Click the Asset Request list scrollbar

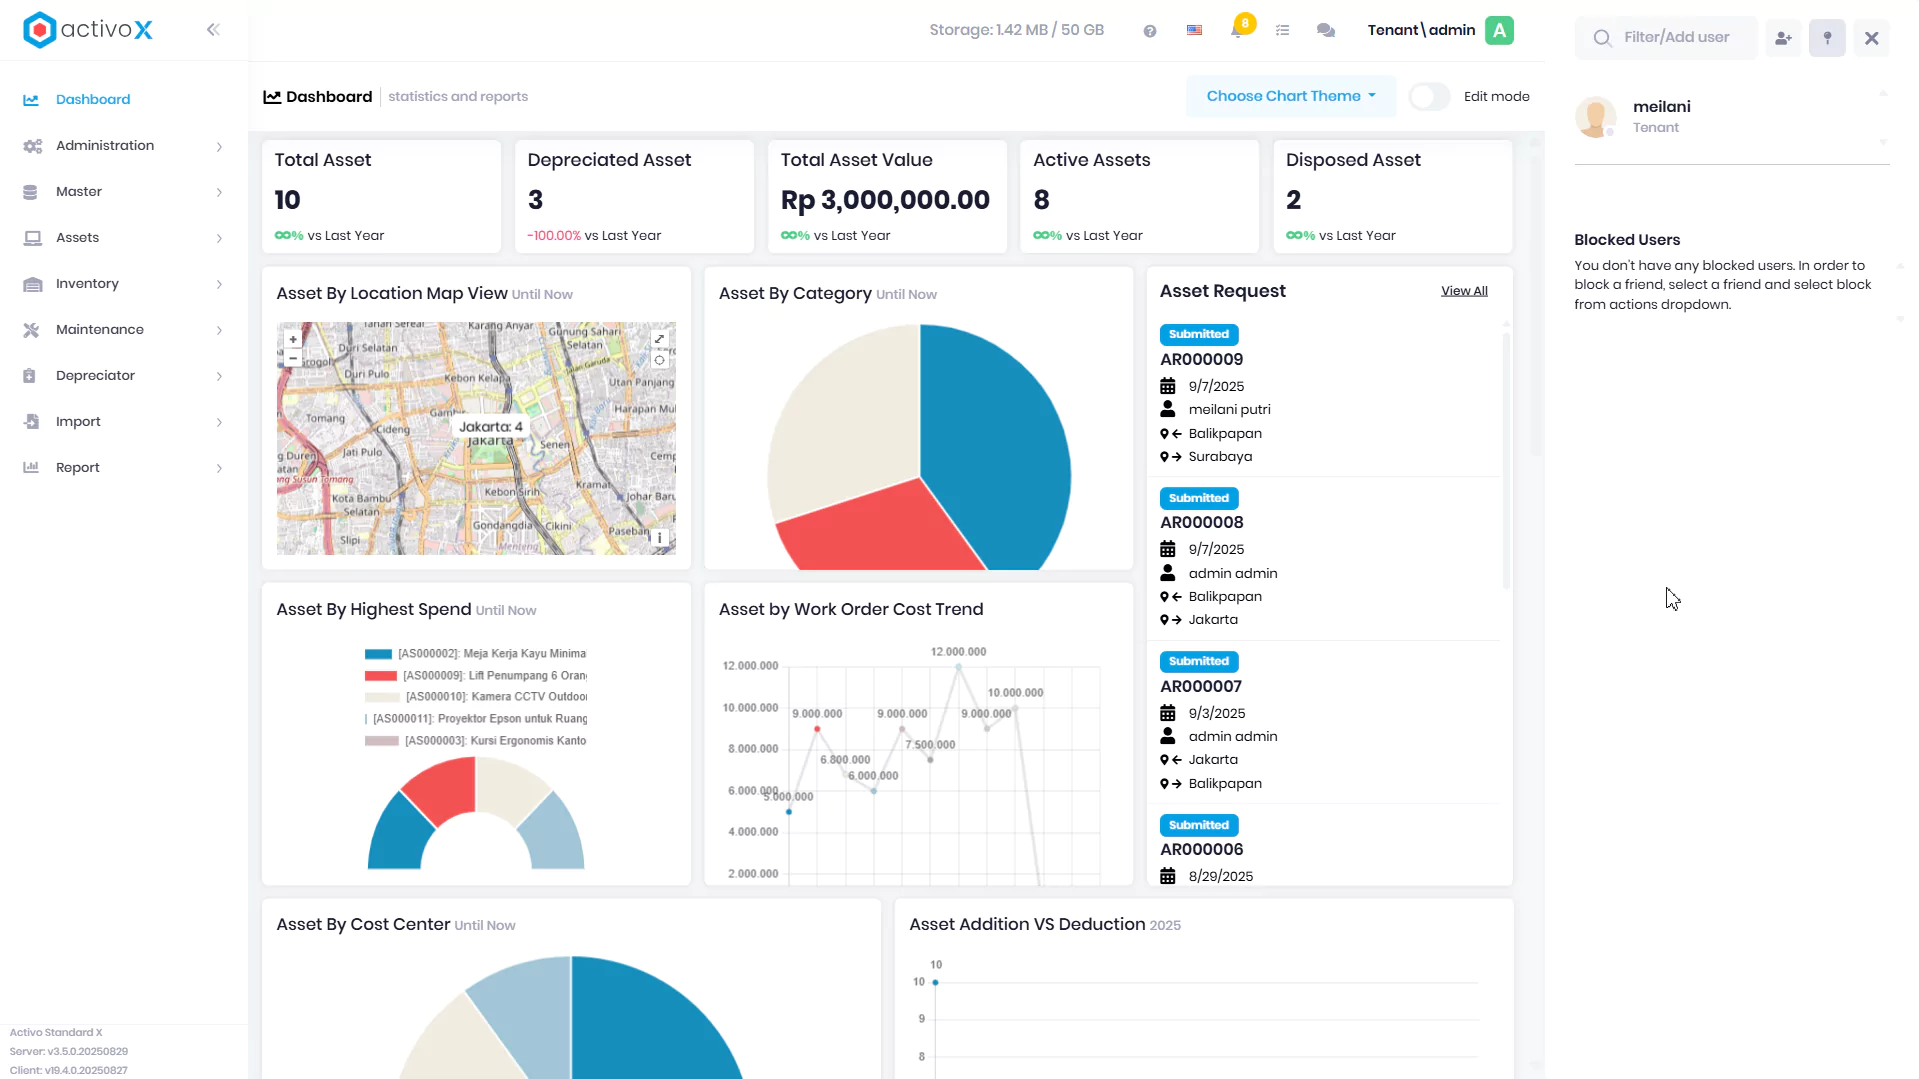tap(1505, 460)
